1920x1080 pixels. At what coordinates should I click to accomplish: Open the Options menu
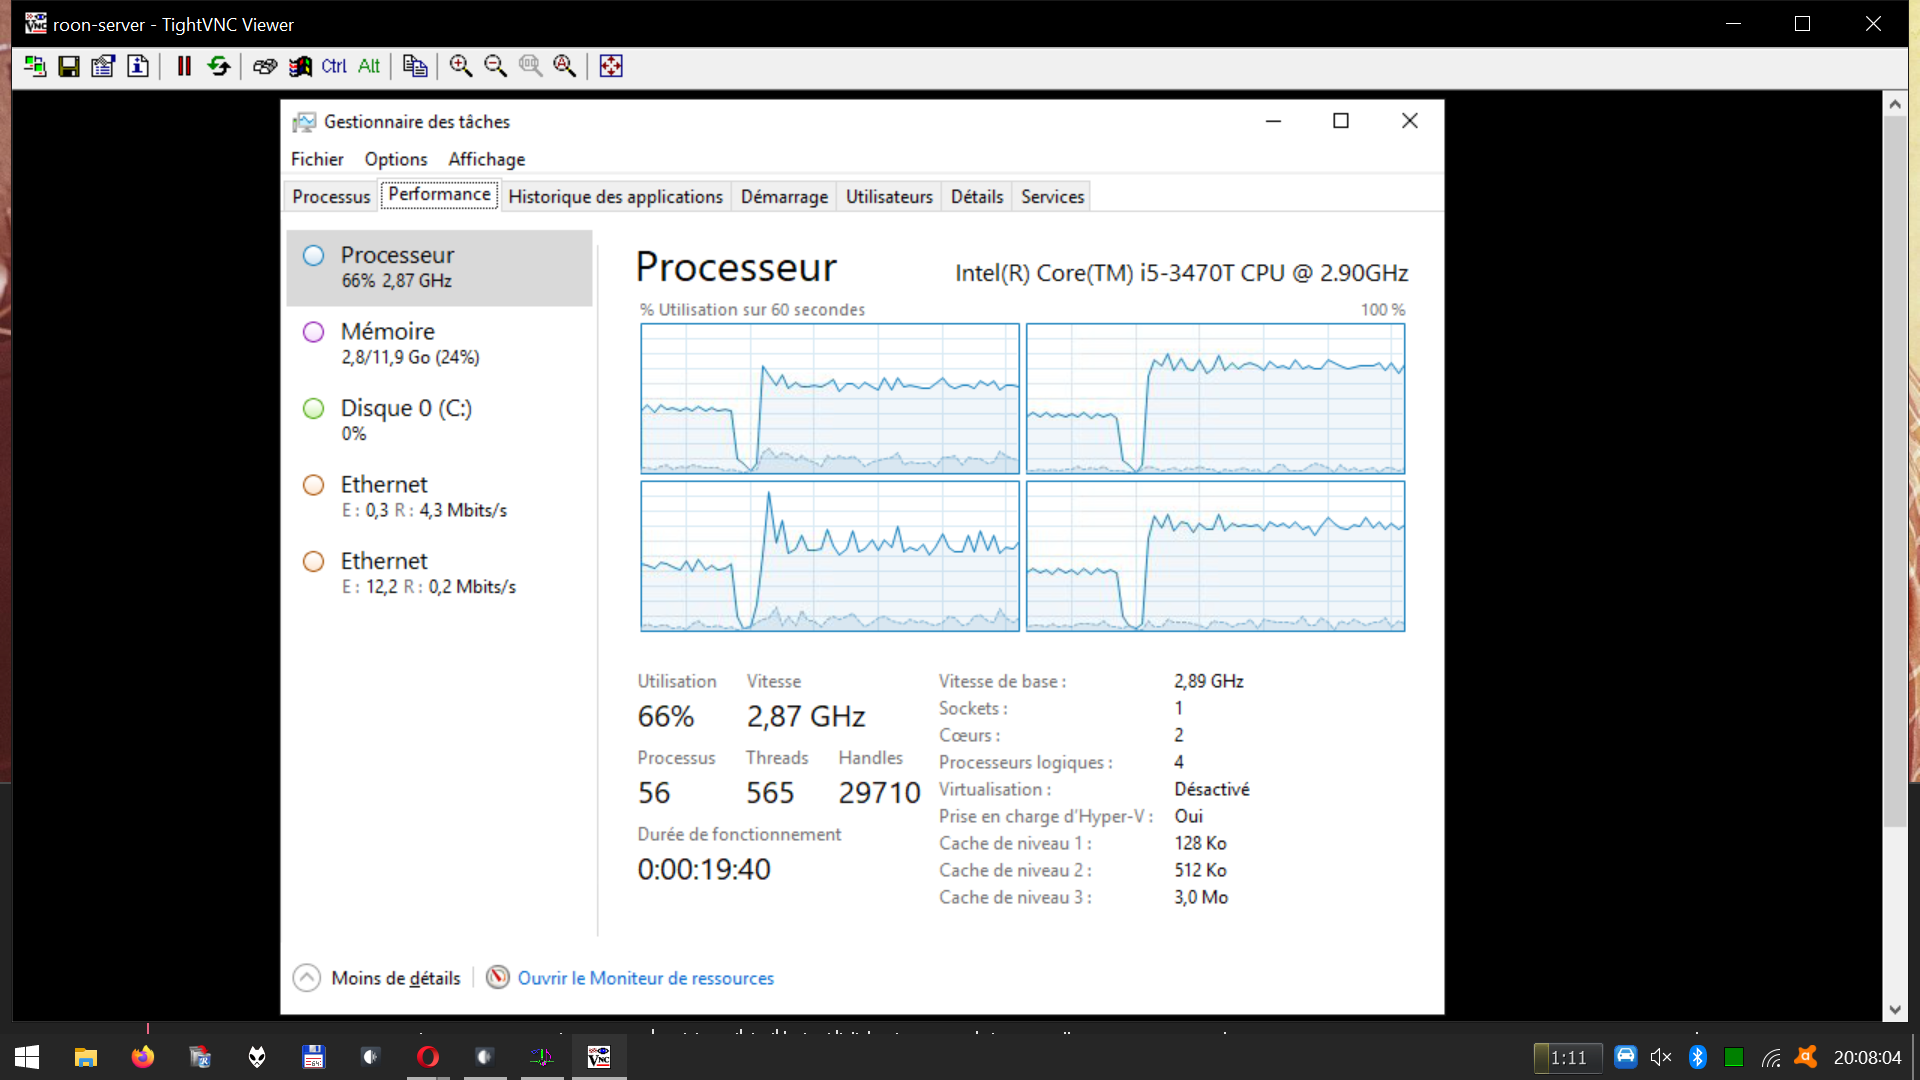point(396,159)
